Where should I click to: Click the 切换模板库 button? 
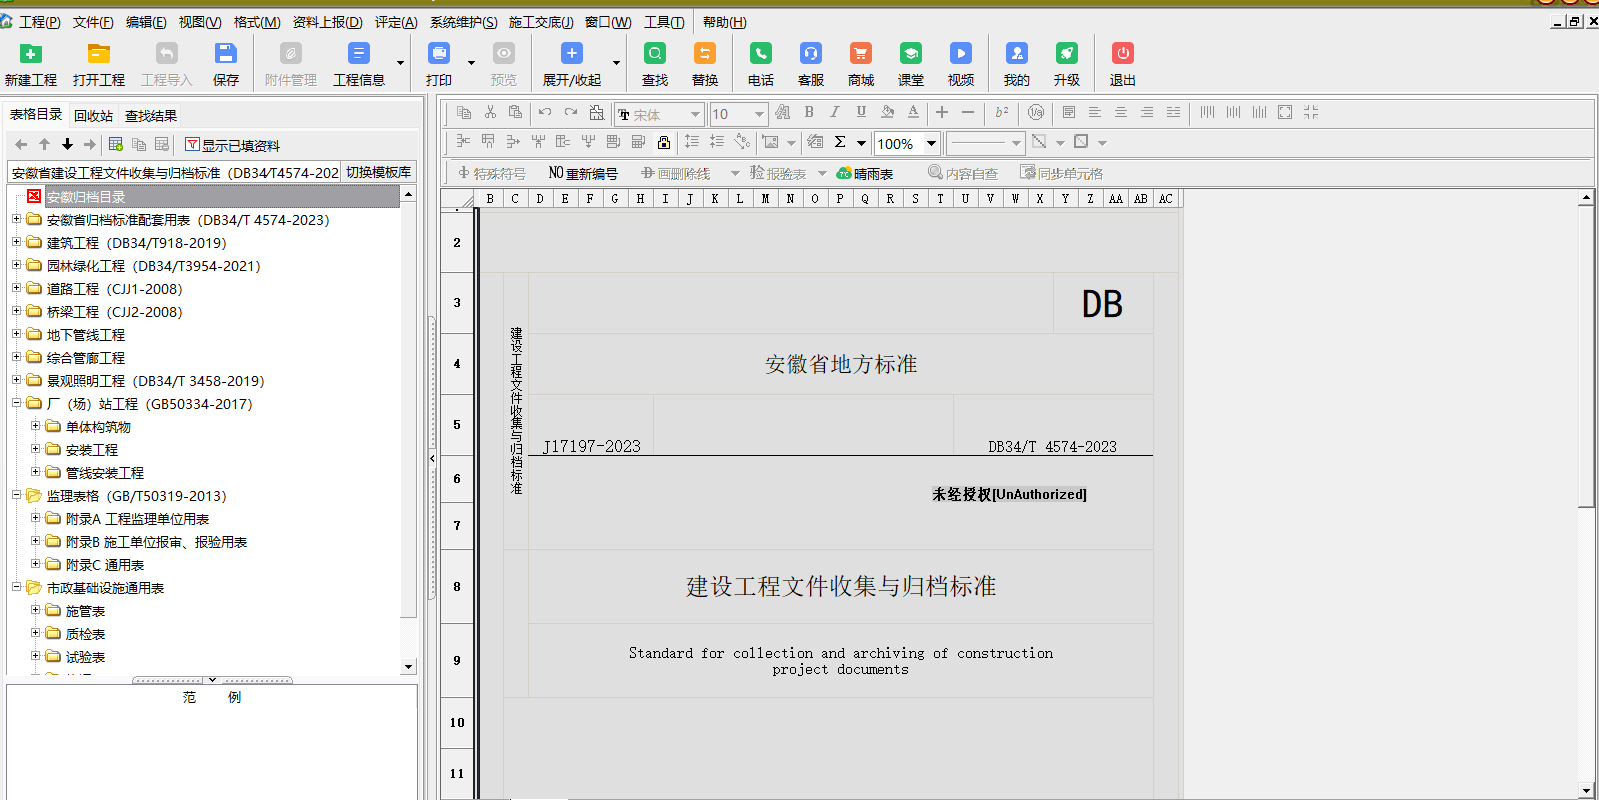[x=378, y=172]
